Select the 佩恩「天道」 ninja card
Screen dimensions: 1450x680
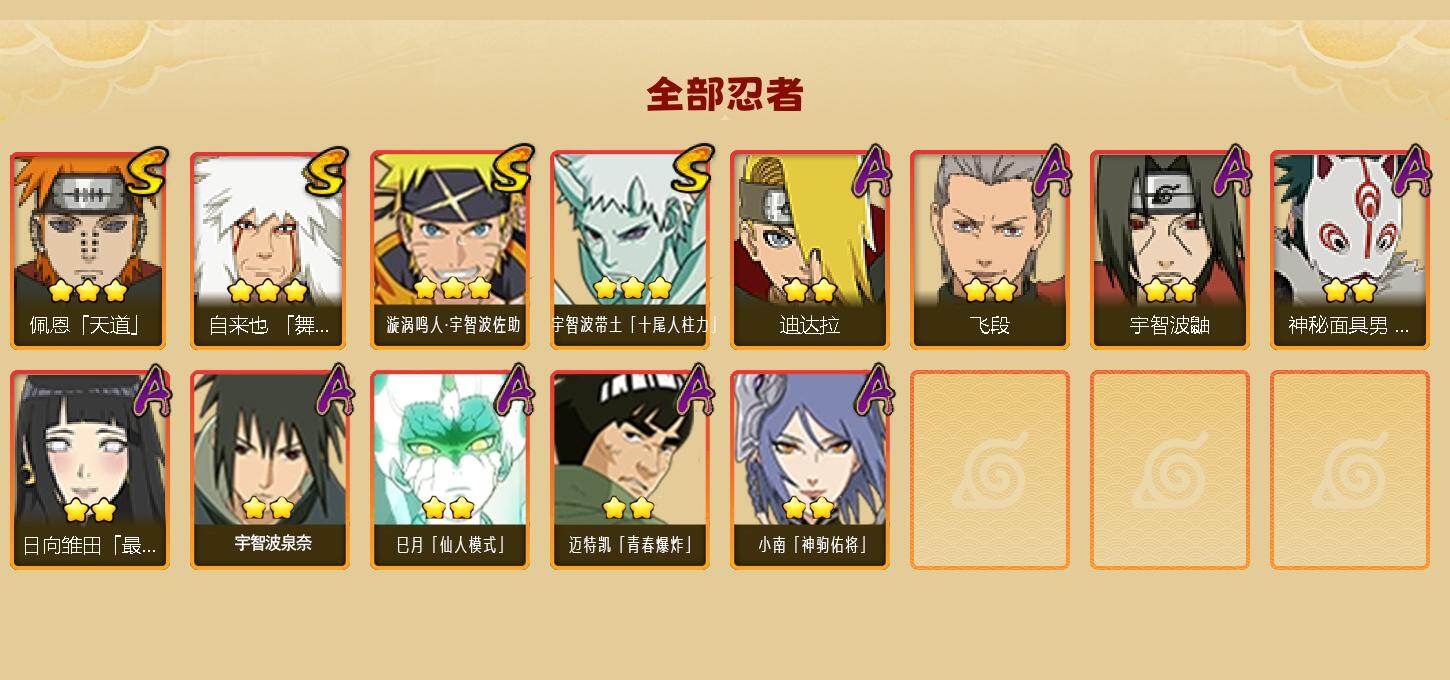[90, 250]
